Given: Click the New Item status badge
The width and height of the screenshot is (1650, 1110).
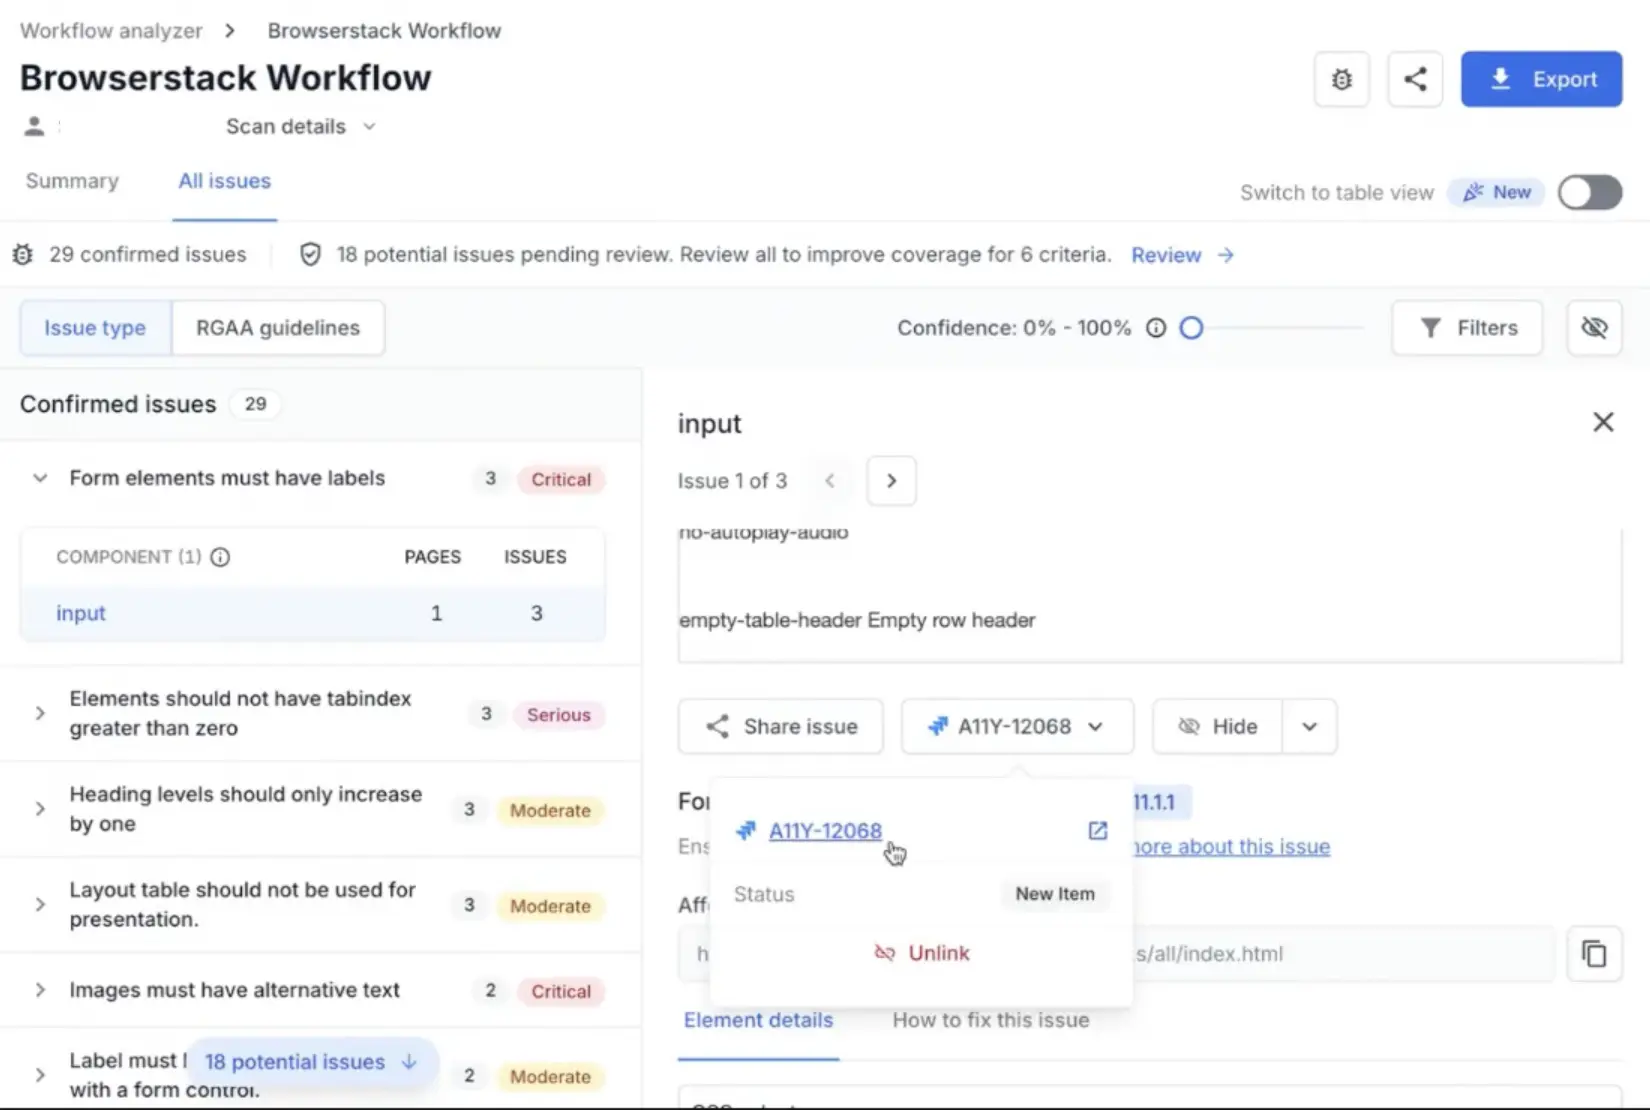Looking at the screenshot, I should coord(1055,894).
